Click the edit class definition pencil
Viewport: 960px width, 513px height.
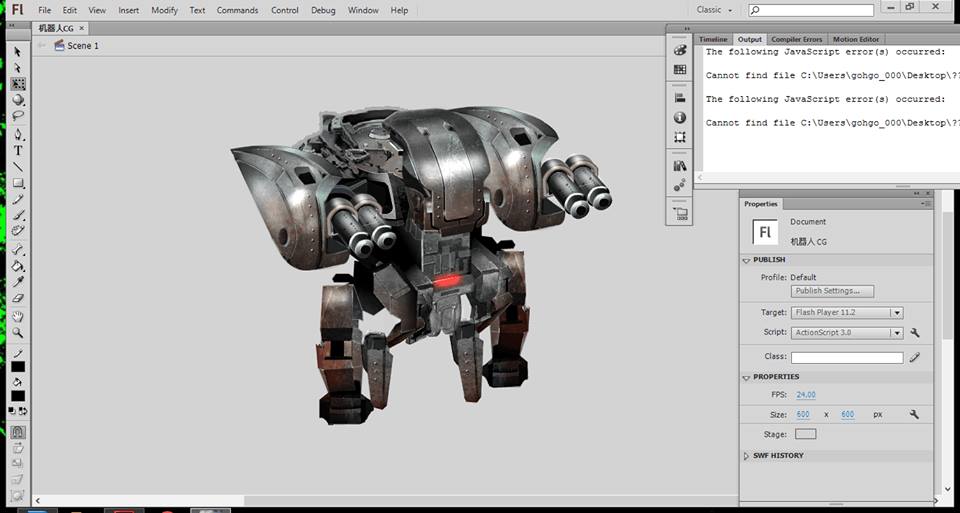(915, 358)
